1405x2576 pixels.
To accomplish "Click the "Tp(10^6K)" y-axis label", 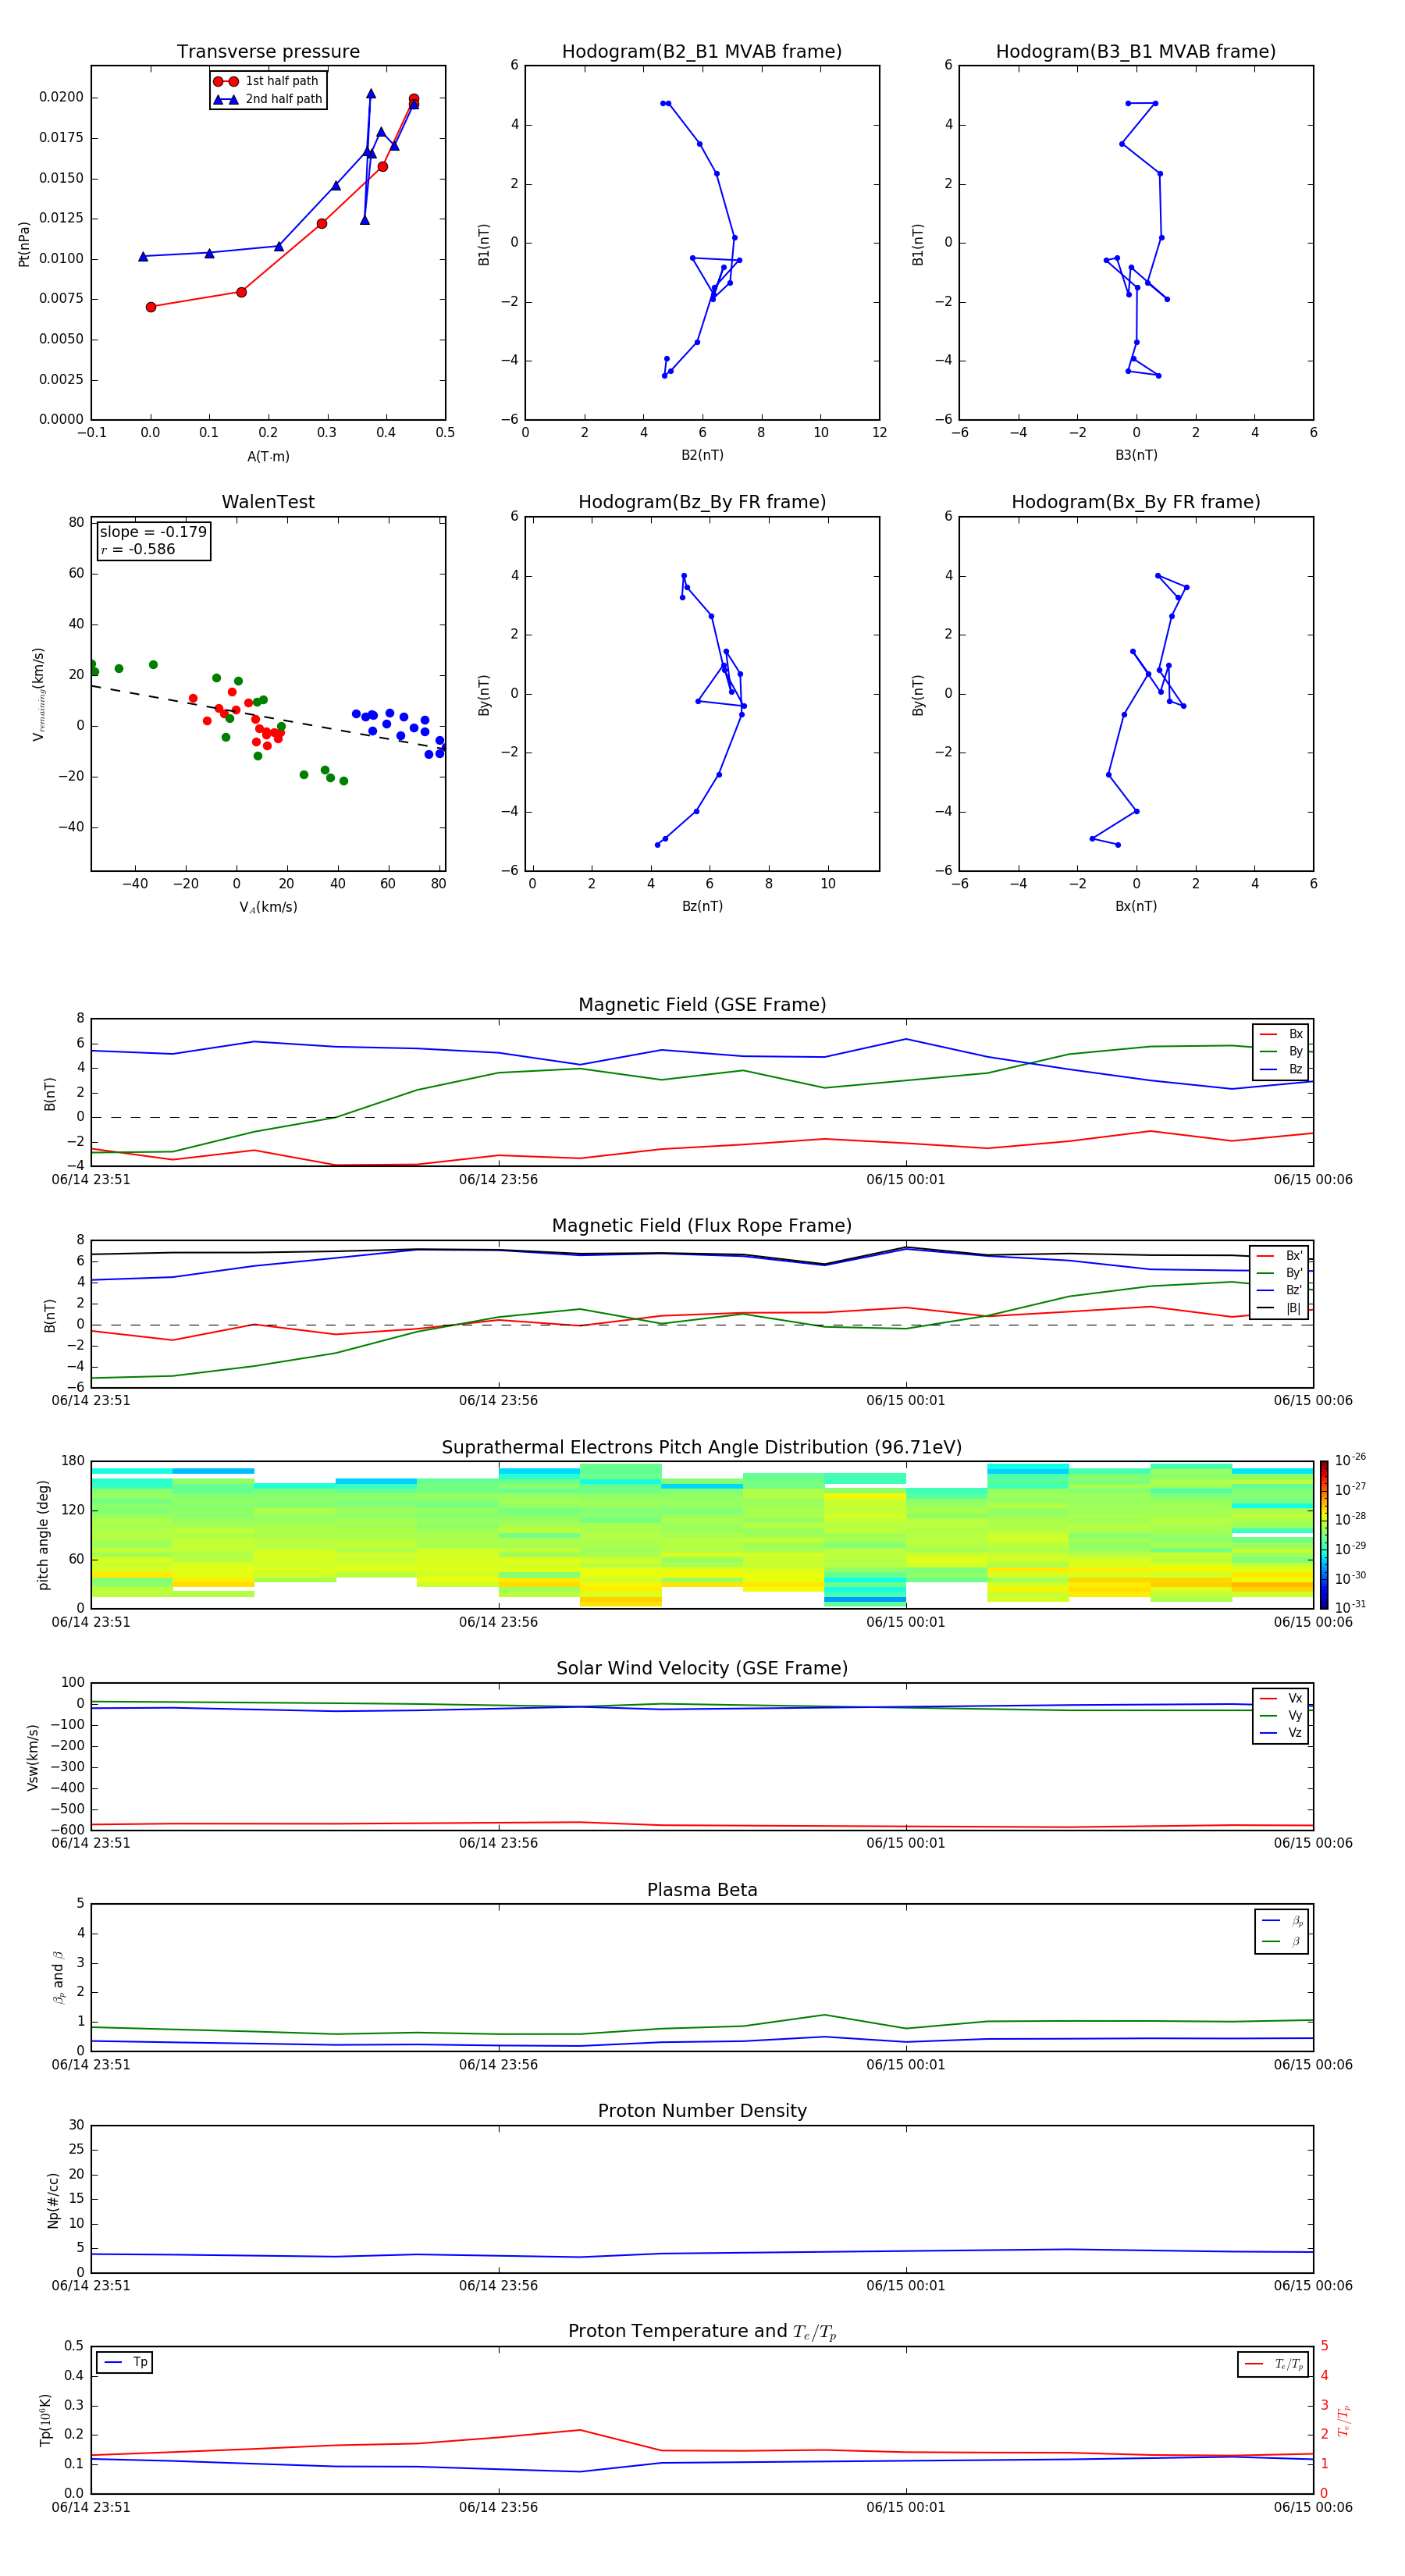I will (x=45, y=2421).
